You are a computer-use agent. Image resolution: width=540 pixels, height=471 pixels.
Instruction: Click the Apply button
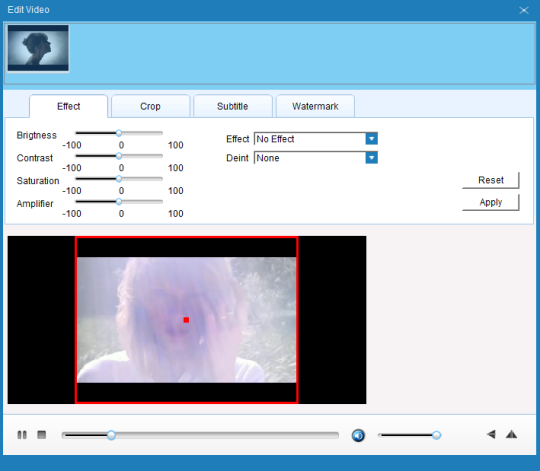(491, 202)
